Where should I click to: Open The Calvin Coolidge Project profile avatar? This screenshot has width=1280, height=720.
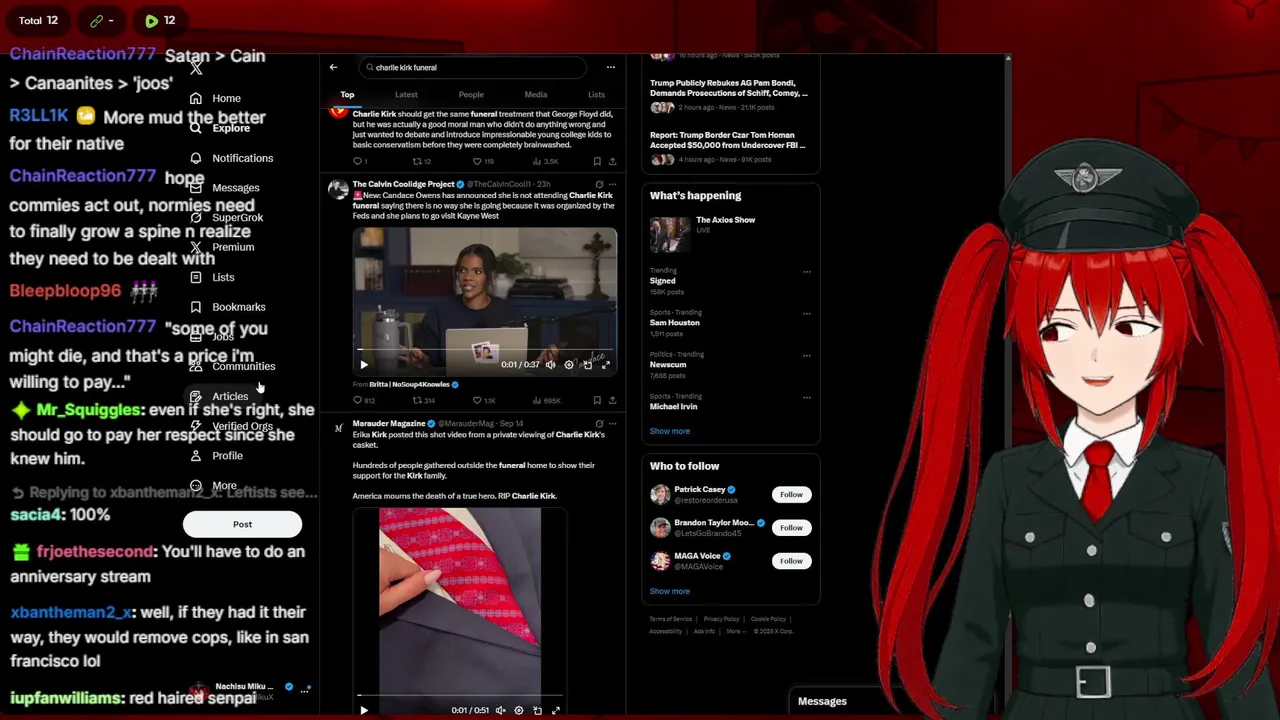tap(338, 189)
